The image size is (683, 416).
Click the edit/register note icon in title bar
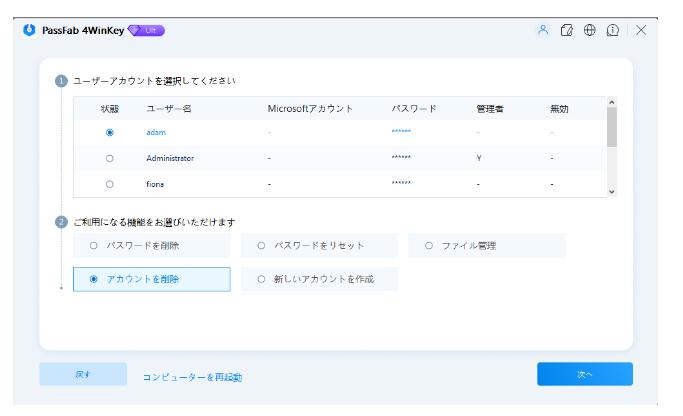click(566, 30)
